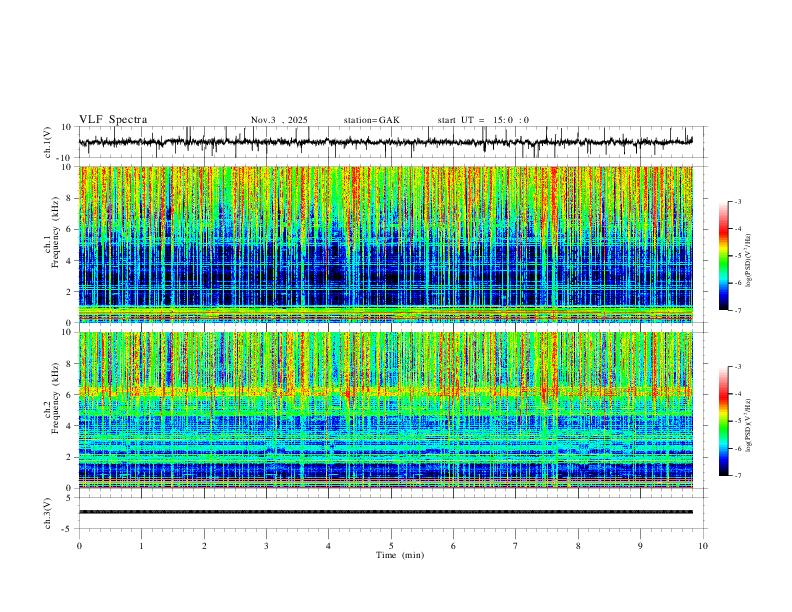
Task: Click the thick black ch.3 trace line
Action: [x=386, y=512]
